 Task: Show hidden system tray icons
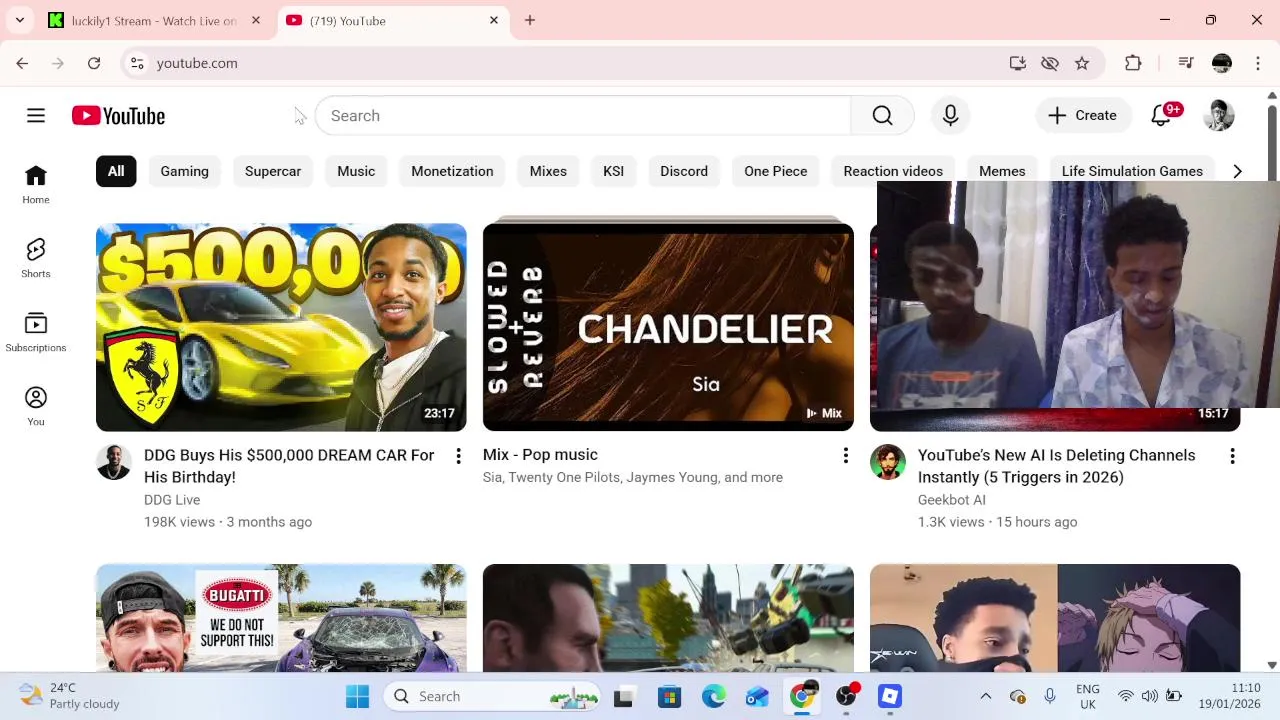985,696
